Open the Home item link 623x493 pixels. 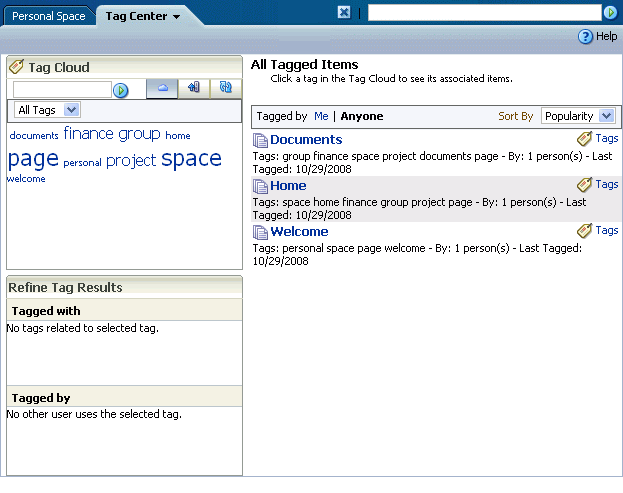(x=288, y=186)
